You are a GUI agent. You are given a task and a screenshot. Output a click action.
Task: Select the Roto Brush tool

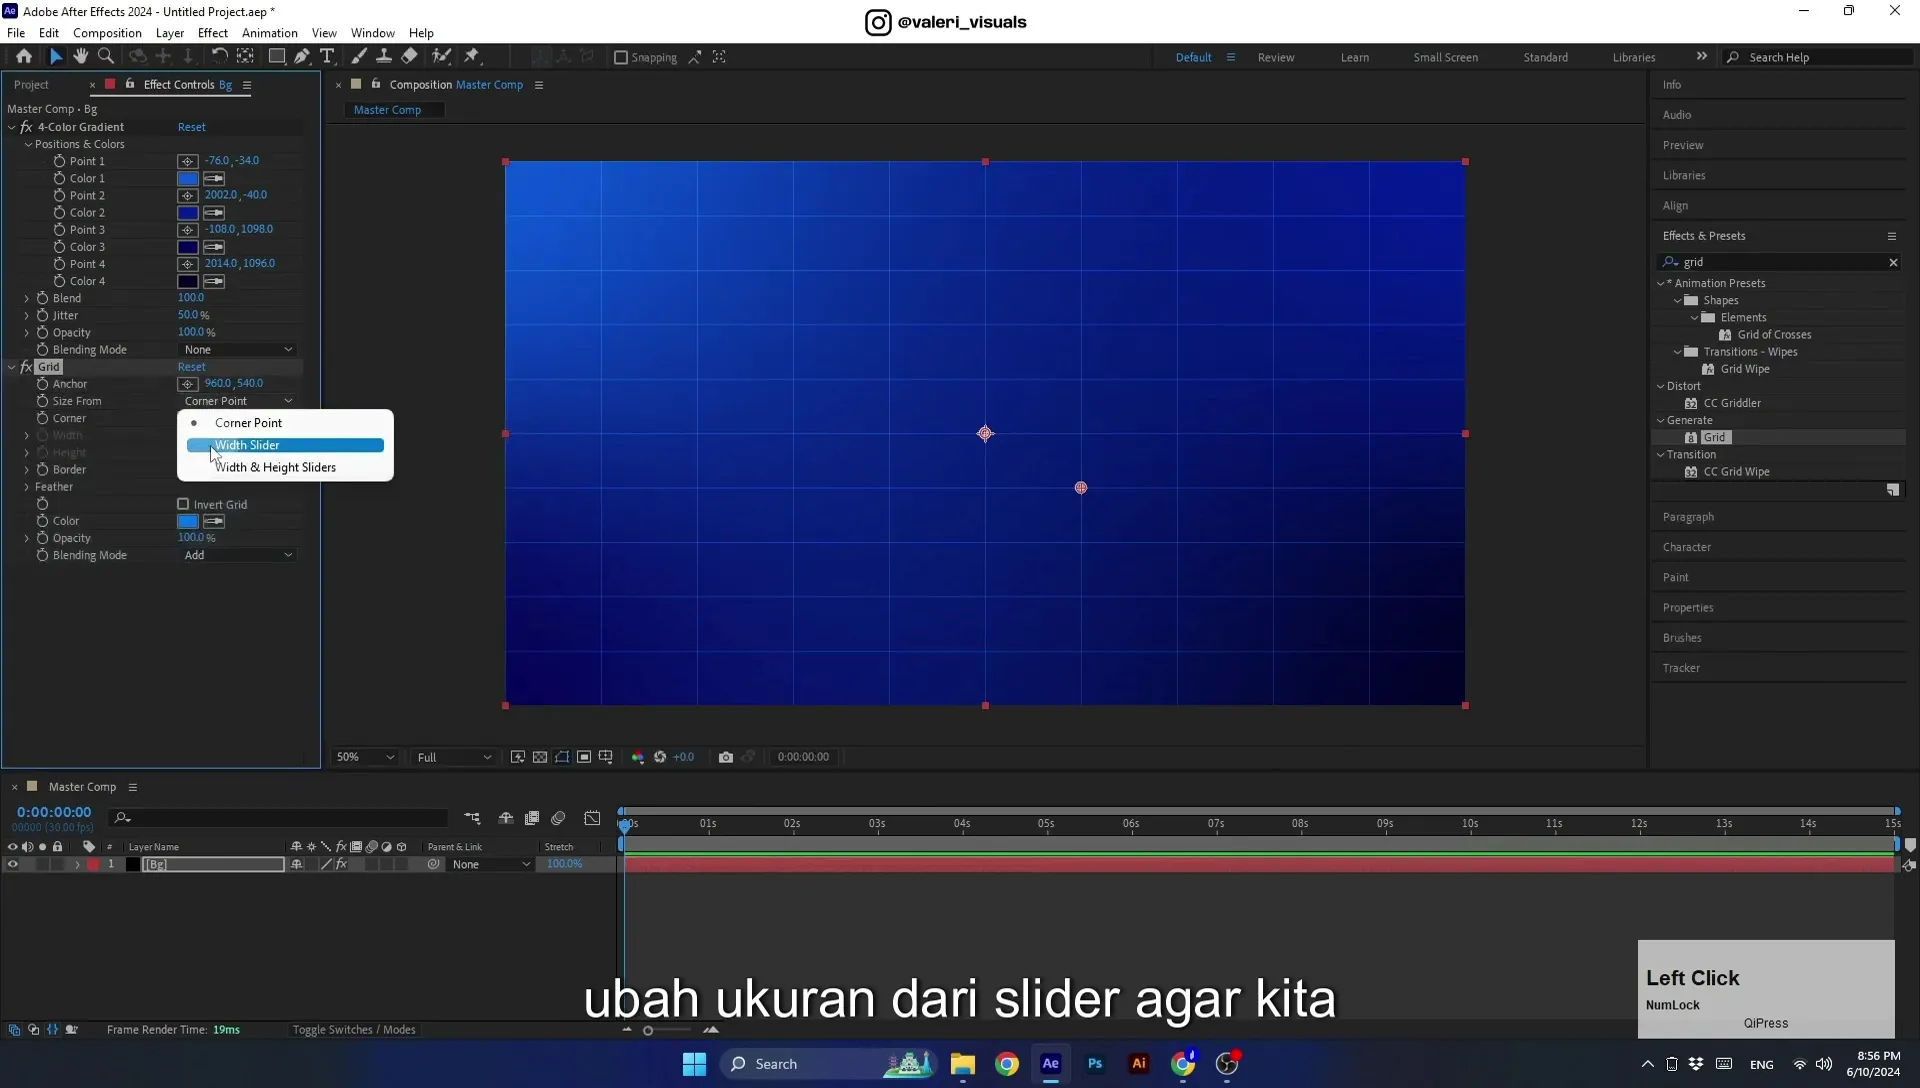point(441,57)
